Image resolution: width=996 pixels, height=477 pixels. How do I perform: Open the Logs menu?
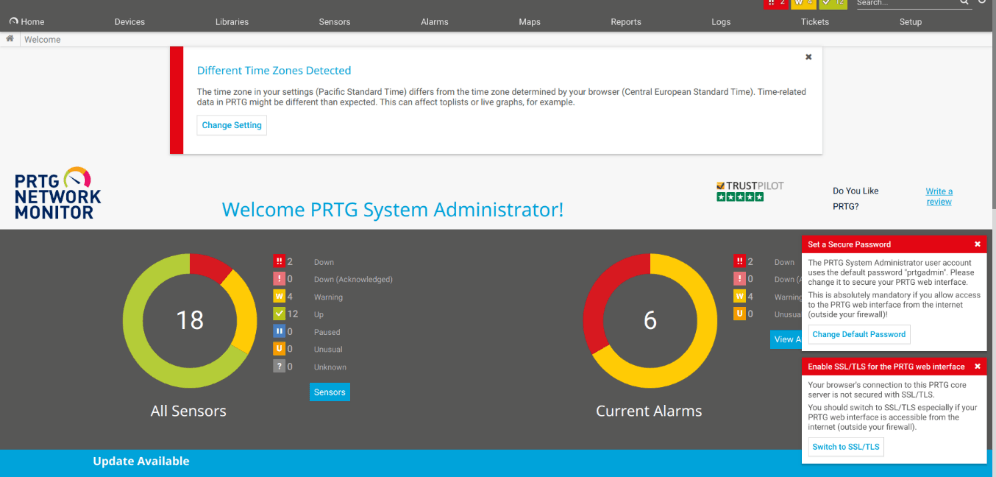pyautogui.click(x=721, y=22)
